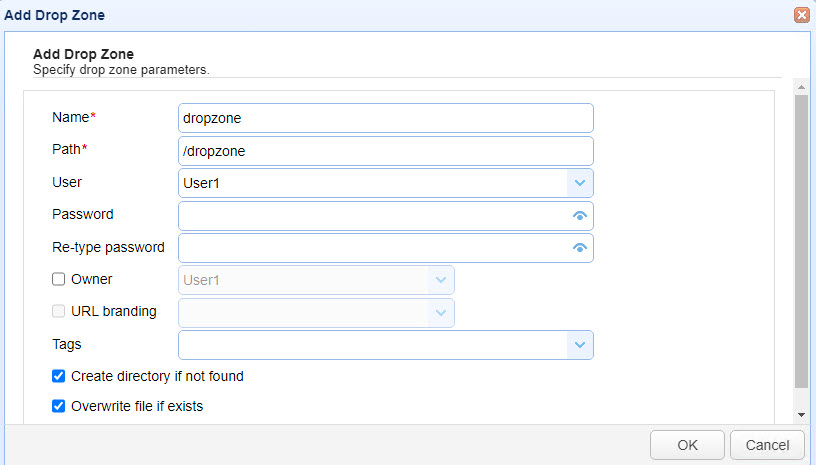The width and height of the screenshot is (816, 465).
Task: Toggle the URL branding checkbox
Action: [x=58, y=312]
